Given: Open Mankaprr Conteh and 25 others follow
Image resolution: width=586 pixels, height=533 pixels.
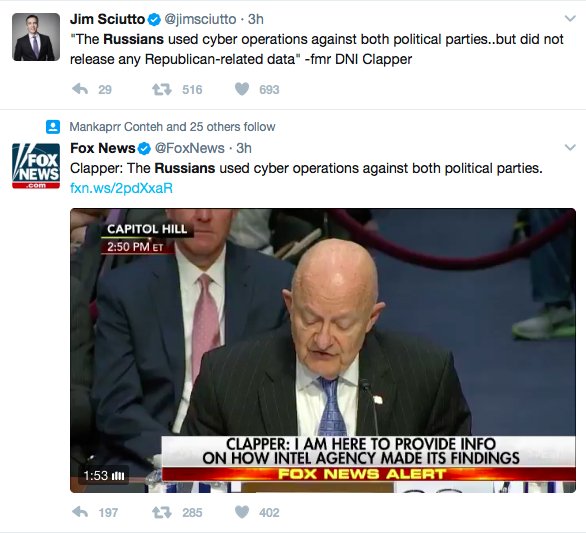Looking at the screenshot, I should click(x=172, y=127).
